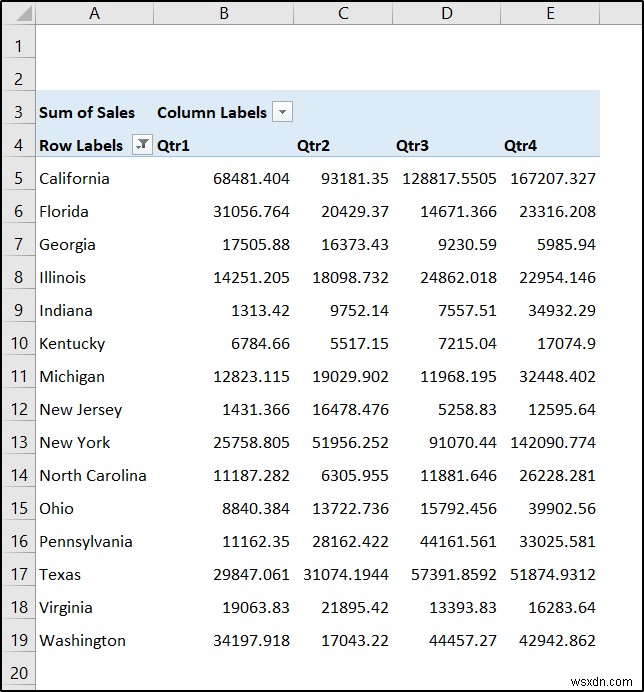Screen dimensions: 644x692
Task: Click New York Qtr3 value 91070.44
Action: pyautogui.click(x=459, y=442)
